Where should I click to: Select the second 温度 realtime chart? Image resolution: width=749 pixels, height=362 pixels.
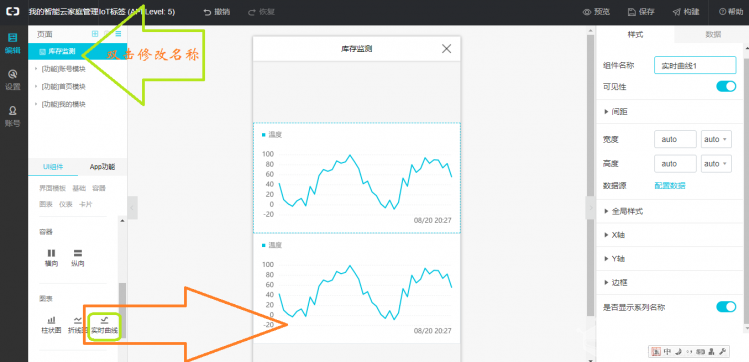(x=357, y=288)
